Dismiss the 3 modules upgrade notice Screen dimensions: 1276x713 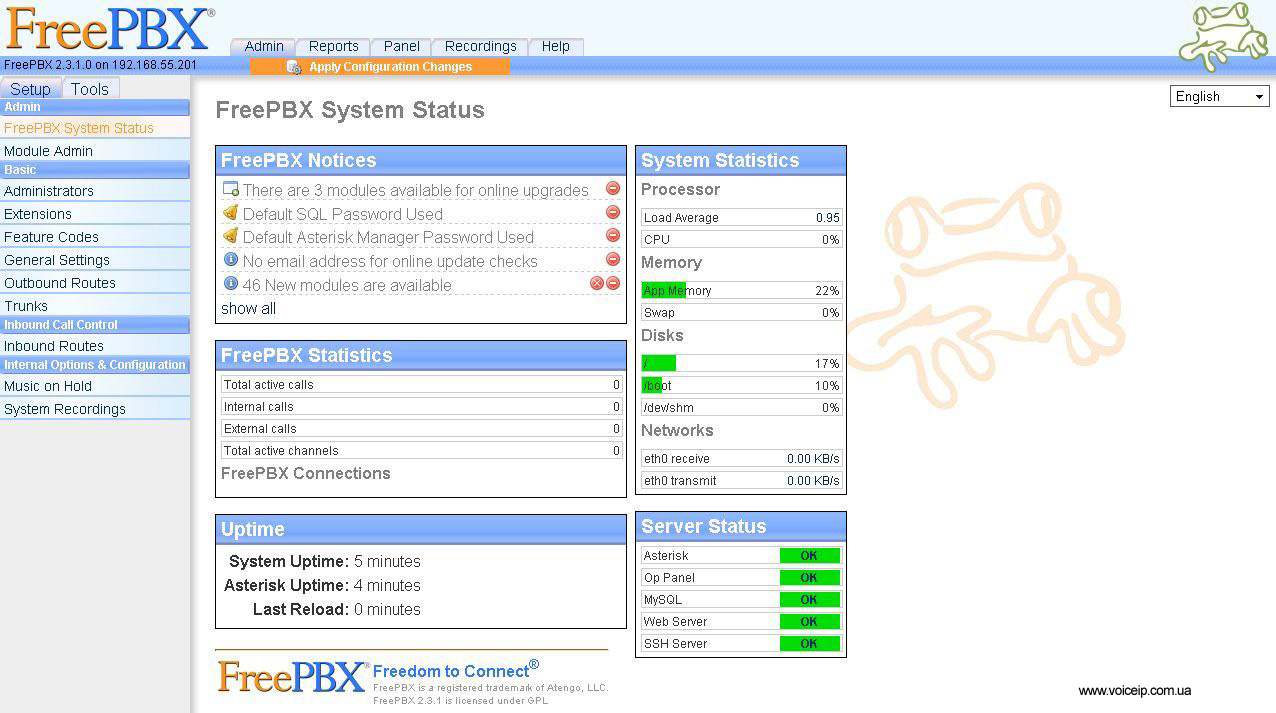click(x=613, y=188)
